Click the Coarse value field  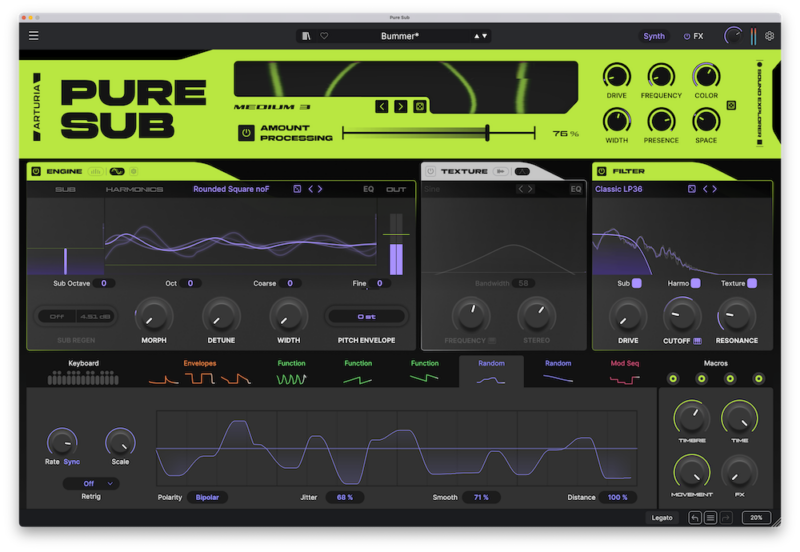(x=290, y=283)
